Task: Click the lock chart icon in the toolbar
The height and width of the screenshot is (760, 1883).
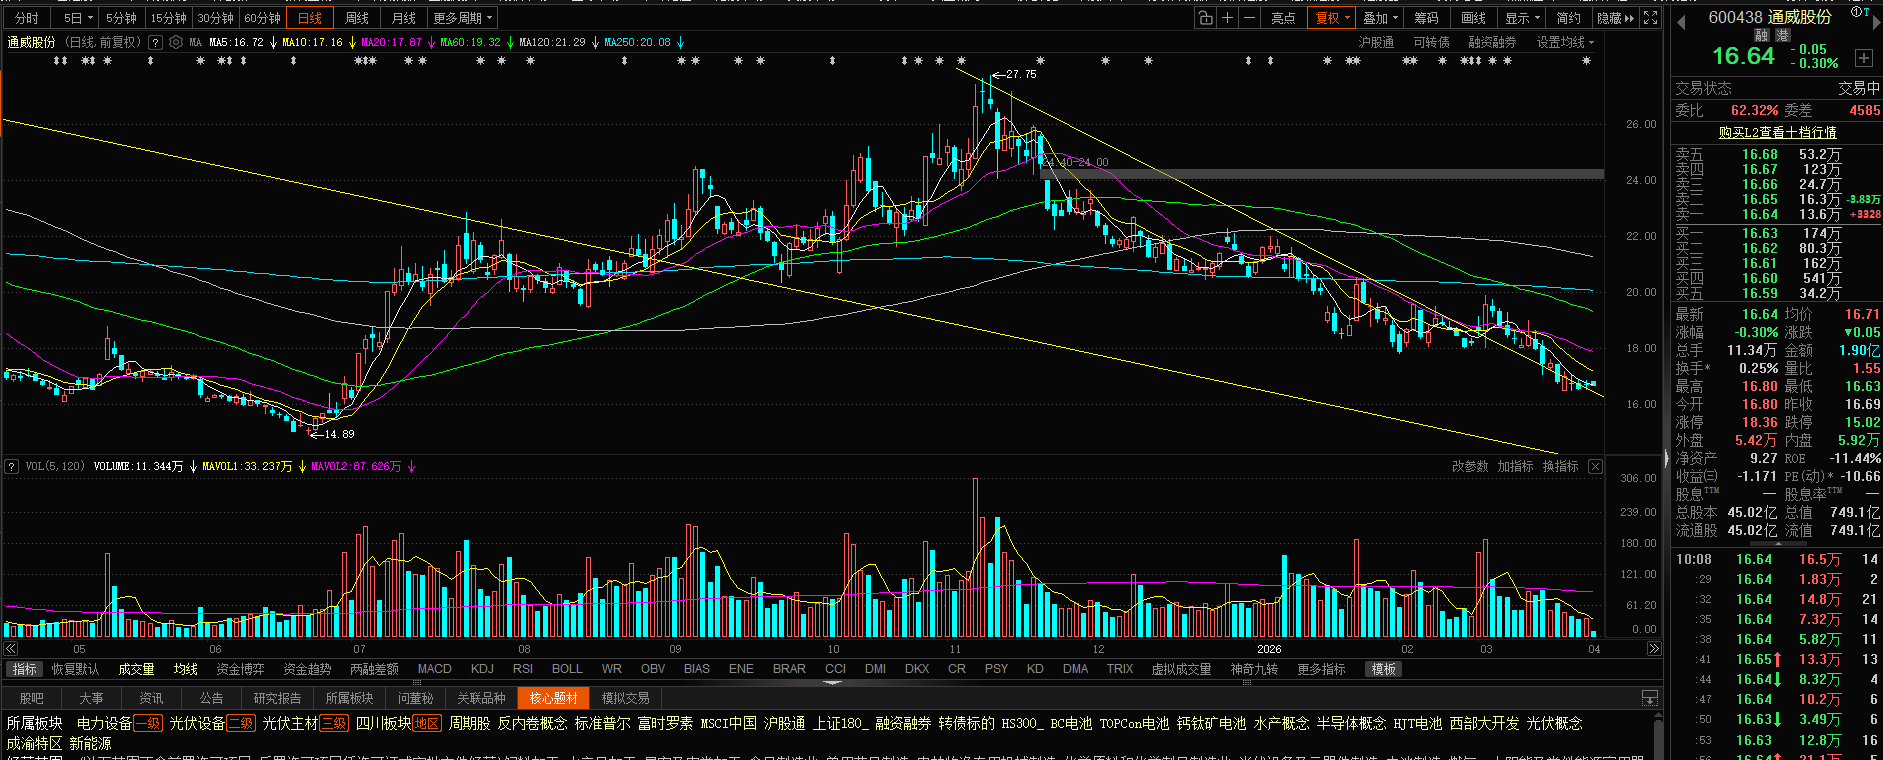Action: [x=1206, y=18]
